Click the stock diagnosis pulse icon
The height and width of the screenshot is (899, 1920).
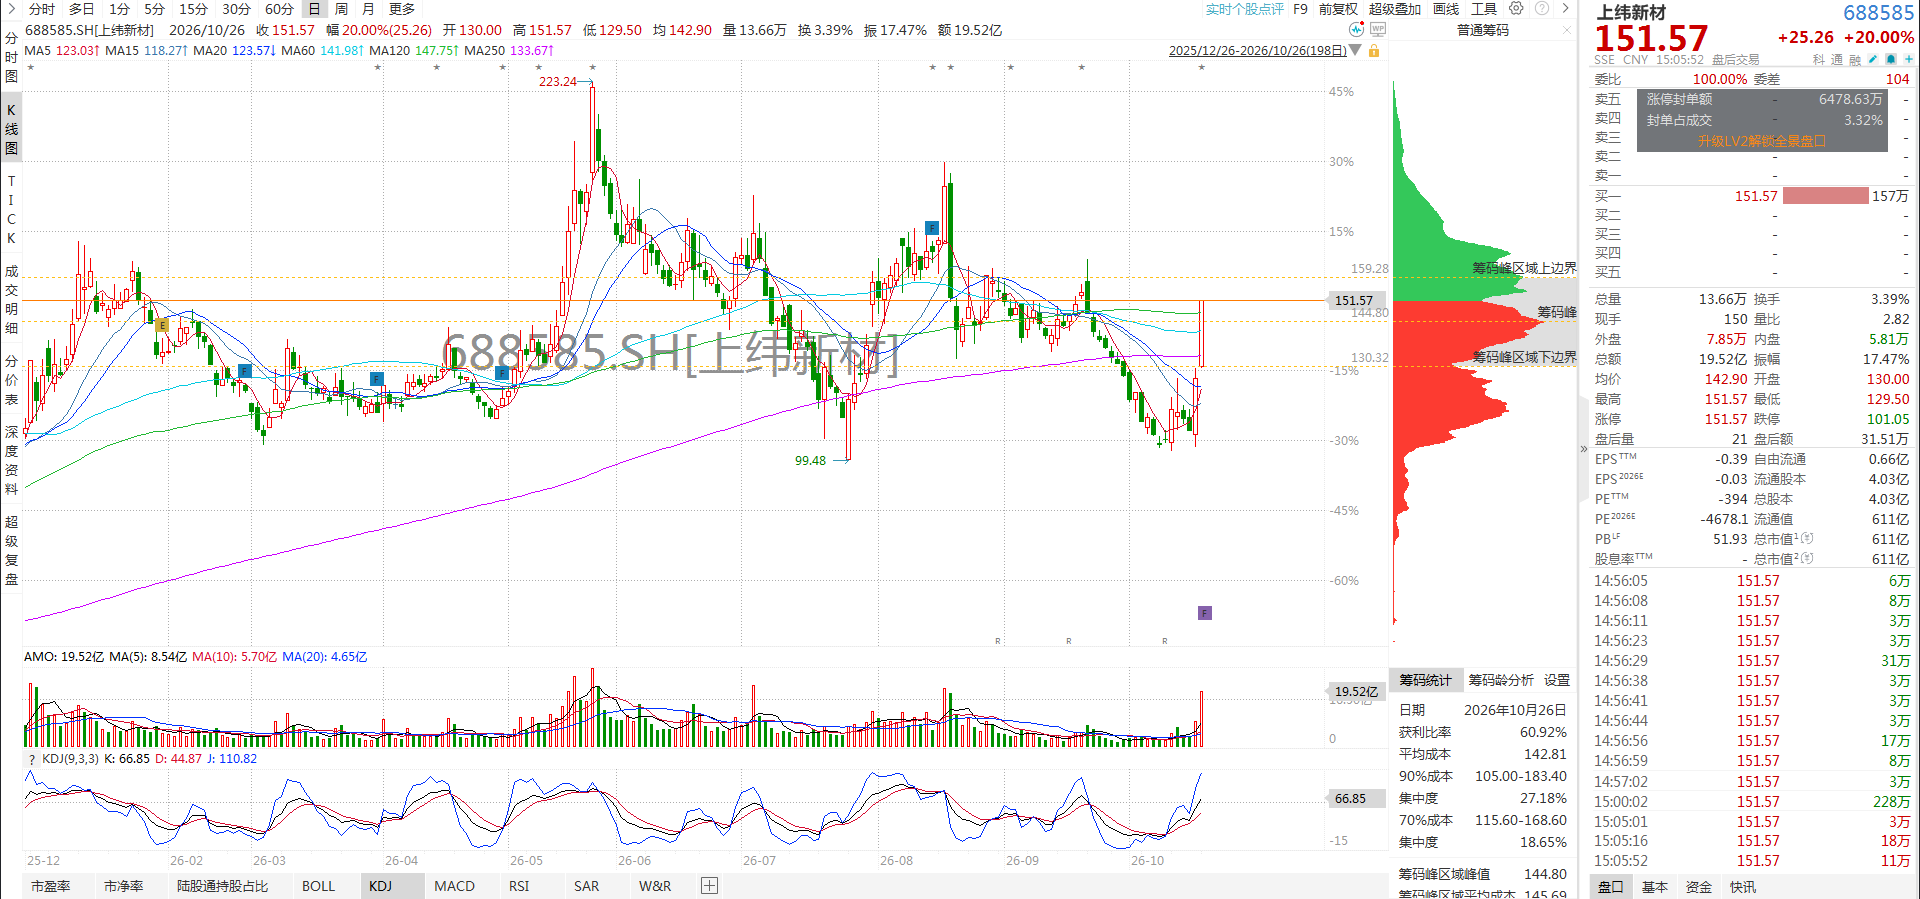point(1356,29)
